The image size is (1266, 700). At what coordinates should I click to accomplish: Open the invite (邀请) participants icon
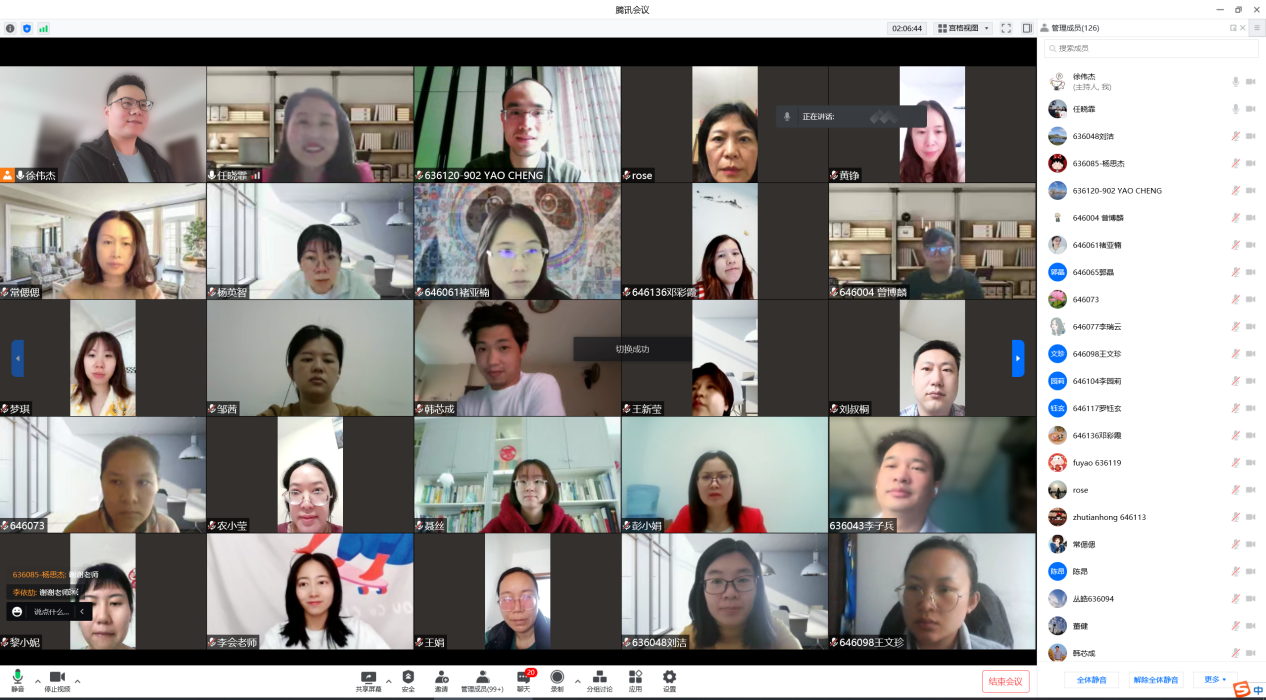tap(441, 680)
